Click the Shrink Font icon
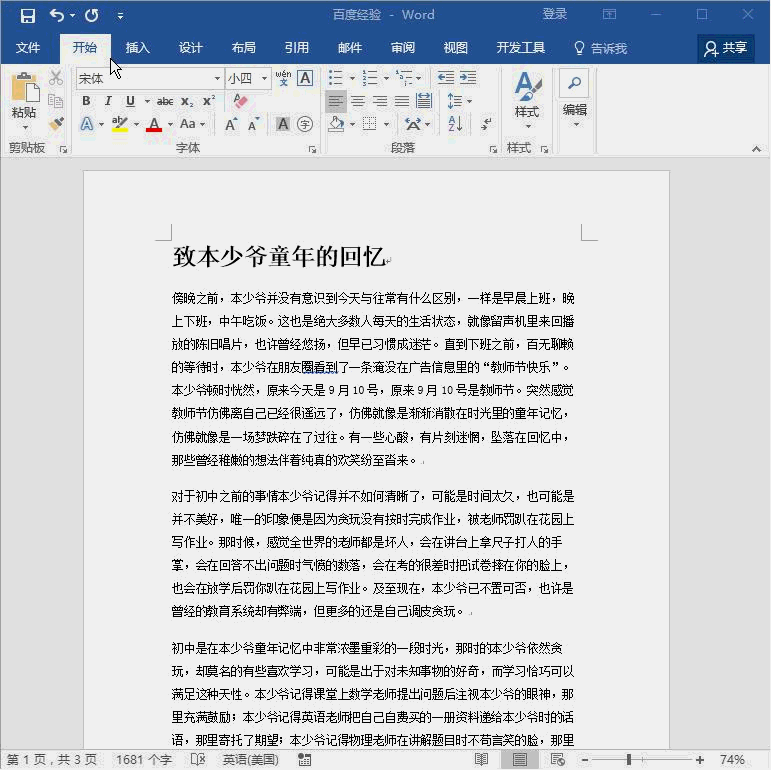Screen dimensions: 771x770 point(253,124)
